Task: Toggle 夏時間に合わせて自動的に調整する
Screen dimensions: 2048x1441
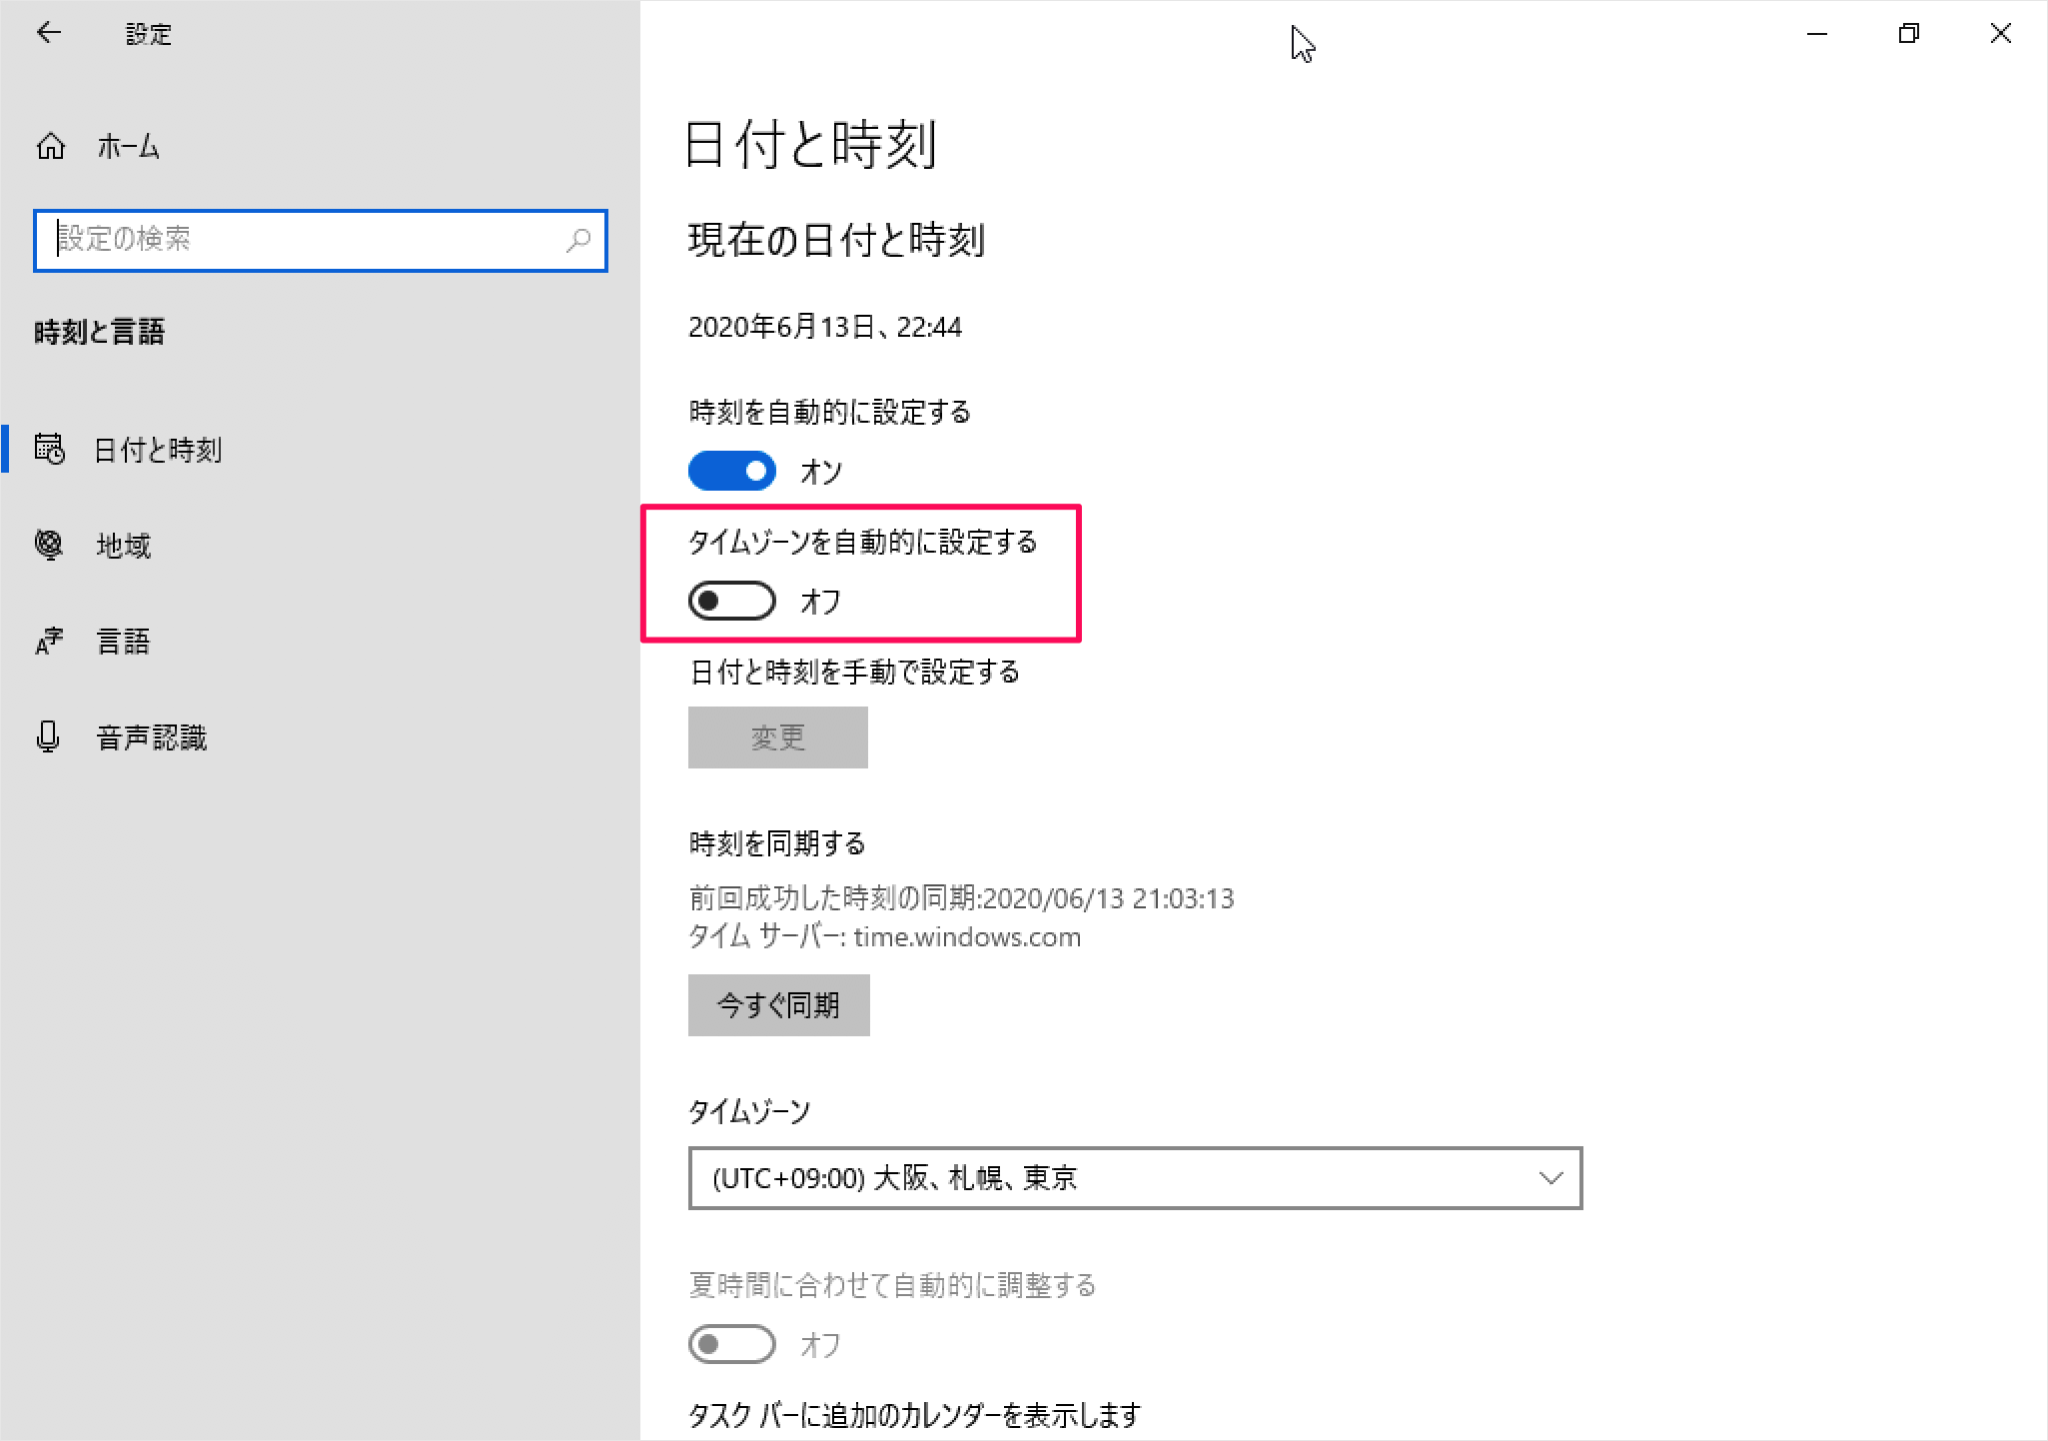Action: [x=730, y=1344]
